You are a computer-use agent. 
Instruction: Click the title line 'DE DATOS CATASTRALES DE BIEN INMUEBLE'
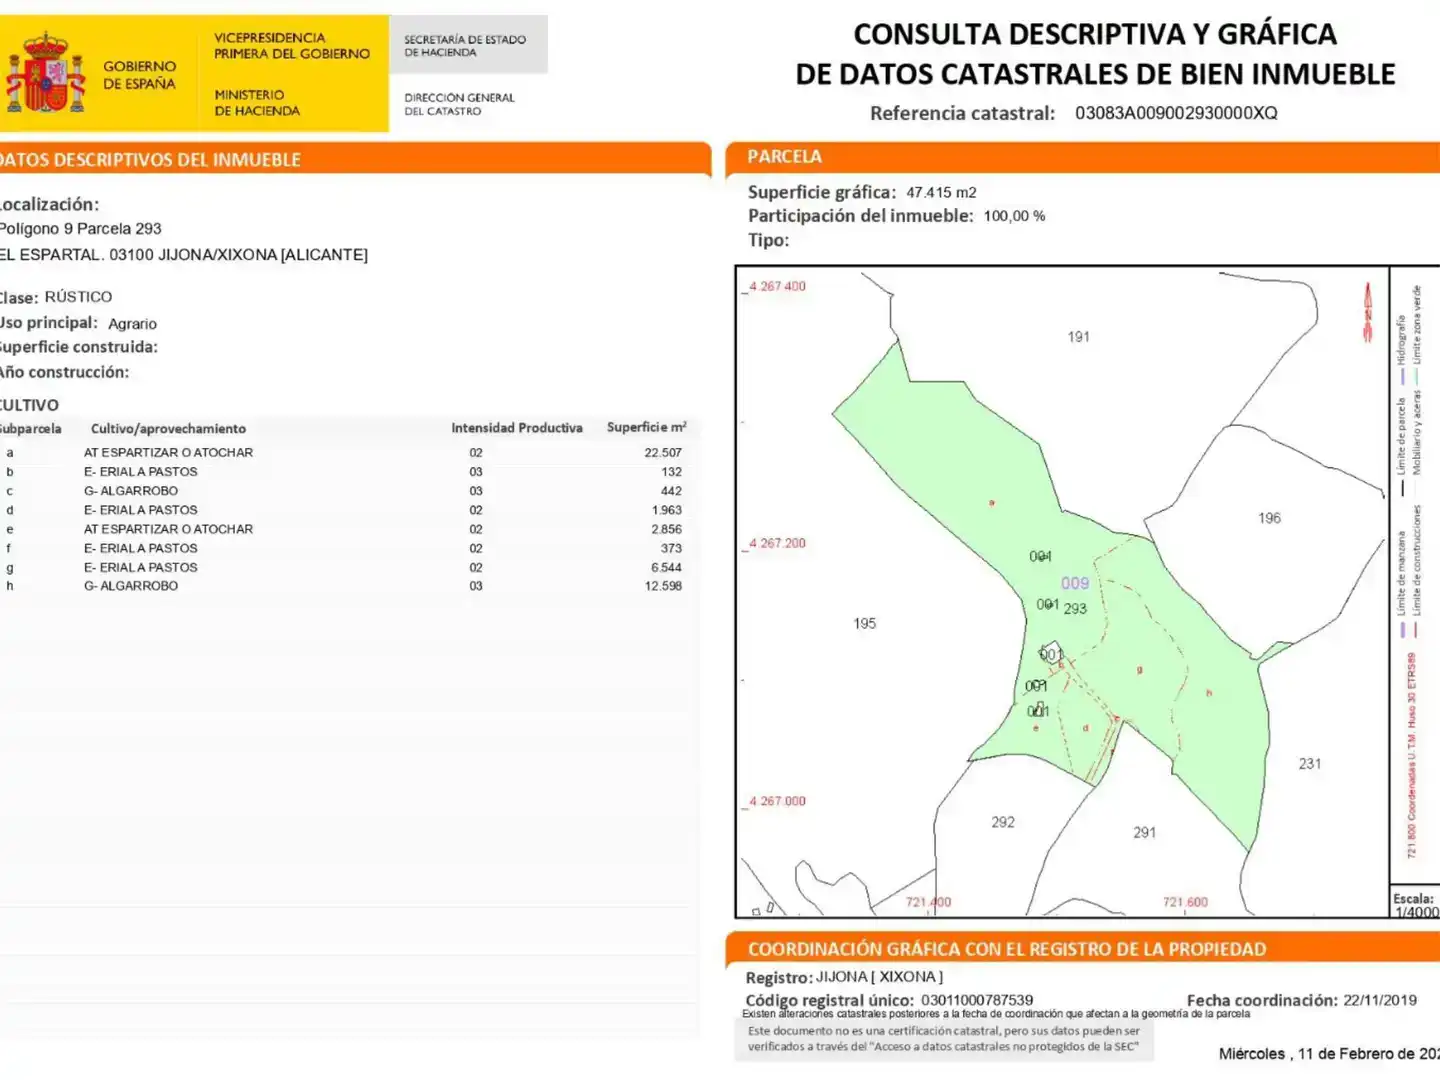click(1095, 74)
